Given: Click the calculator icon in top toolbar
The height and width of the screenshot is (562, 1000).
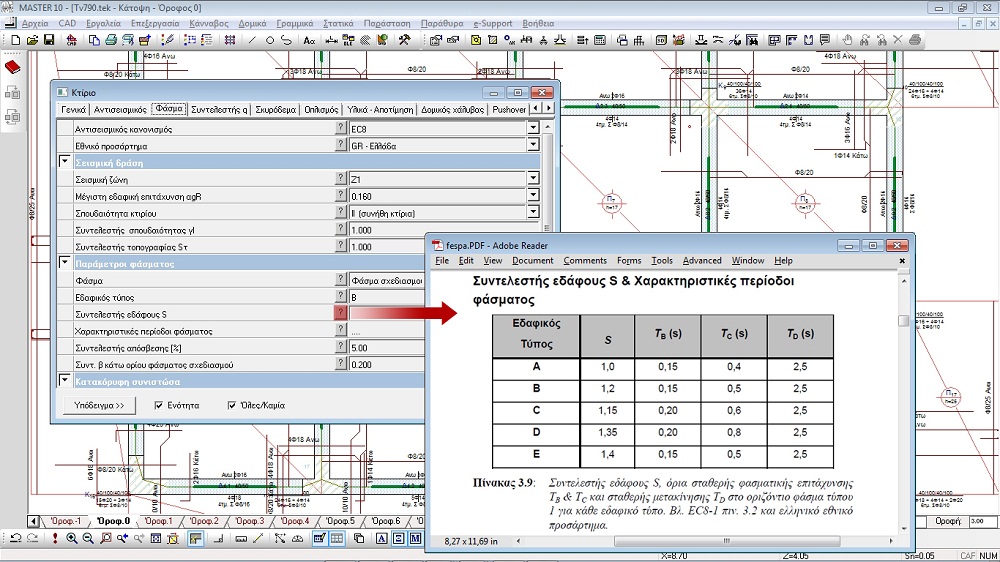Looking at the screenshot, I should (599, 40).
